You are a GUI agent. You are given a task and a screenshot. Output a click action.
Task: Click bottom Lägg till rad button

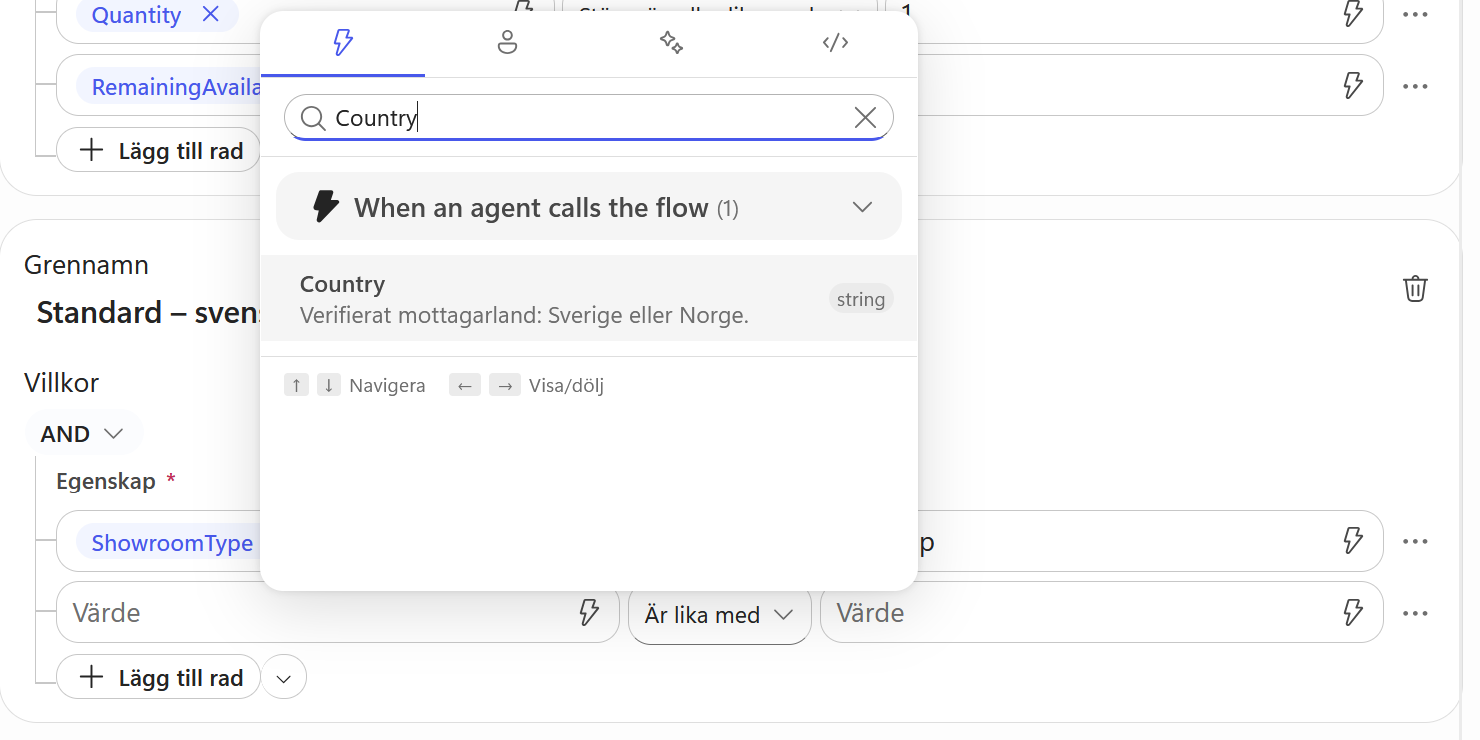pyautogui.click(x=159, y=678)
